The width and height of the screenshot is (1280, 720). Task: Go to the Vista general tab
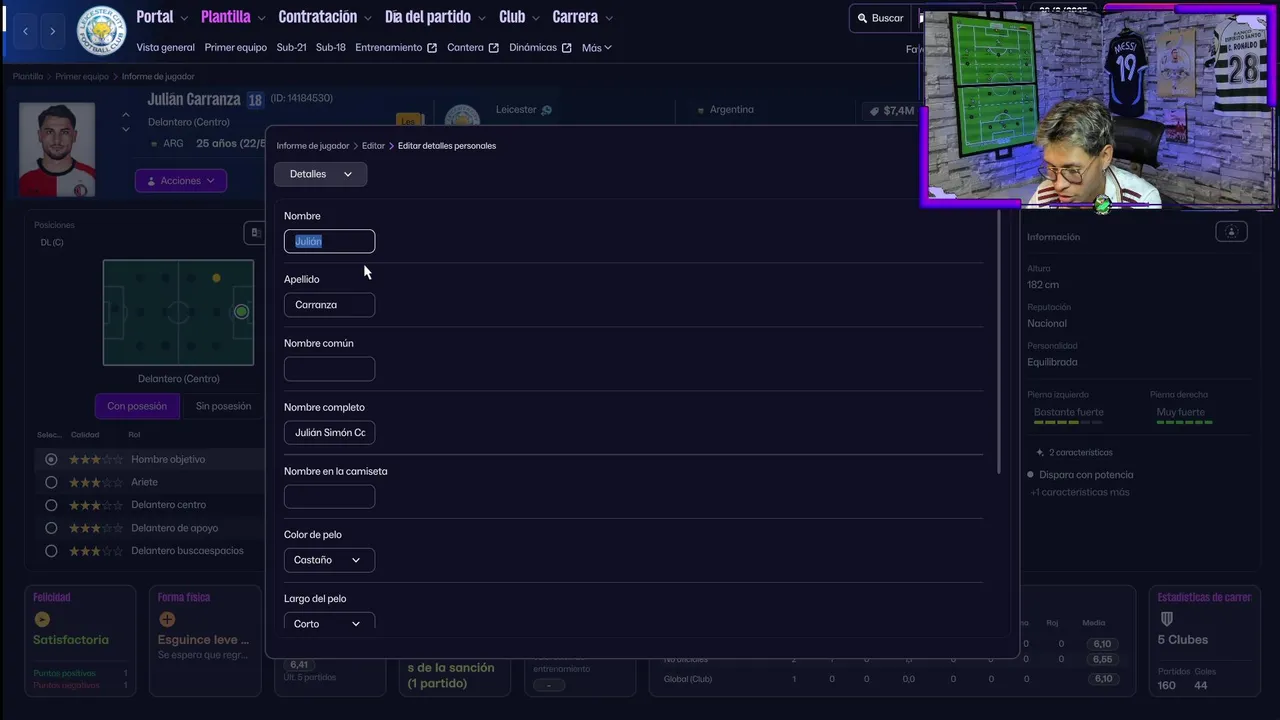pyautogui.click(x=165, y=48)
